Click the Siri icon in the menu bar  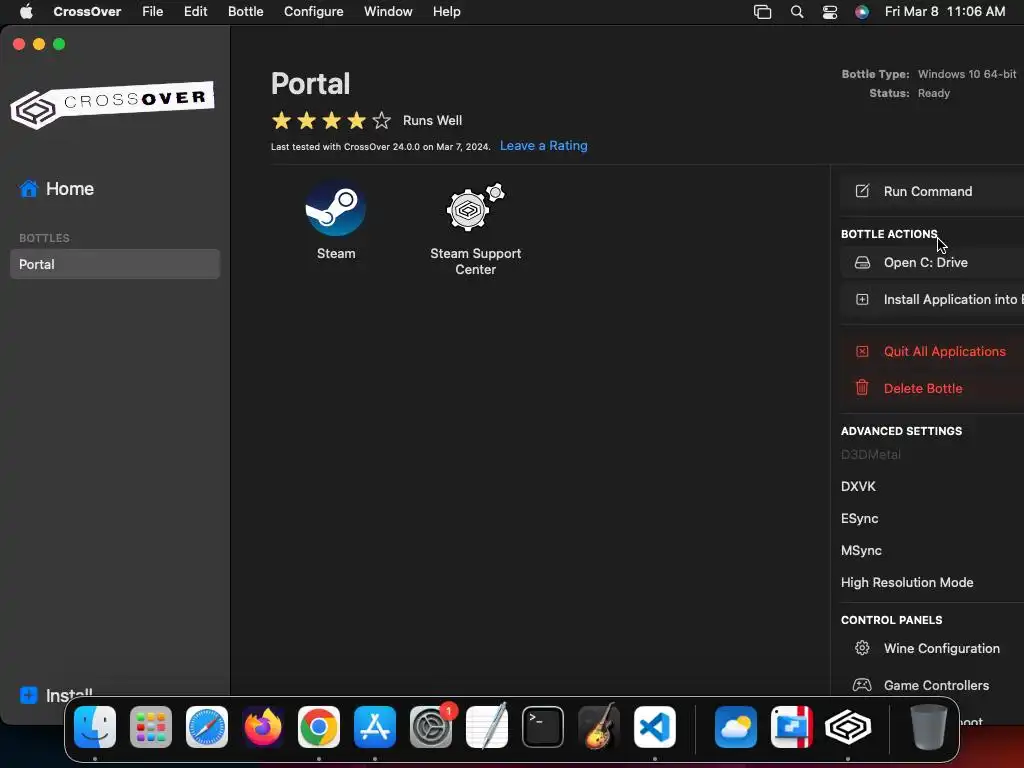point(862,12)
